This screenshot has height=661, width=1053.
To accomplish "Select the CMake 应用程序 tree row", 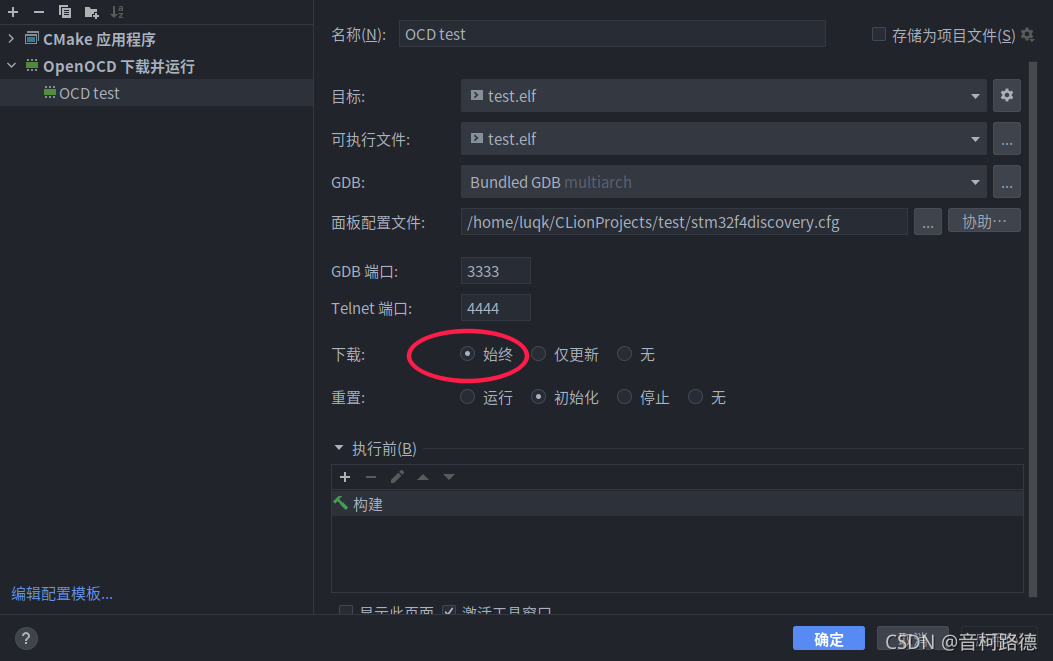I will click(156, 39).
